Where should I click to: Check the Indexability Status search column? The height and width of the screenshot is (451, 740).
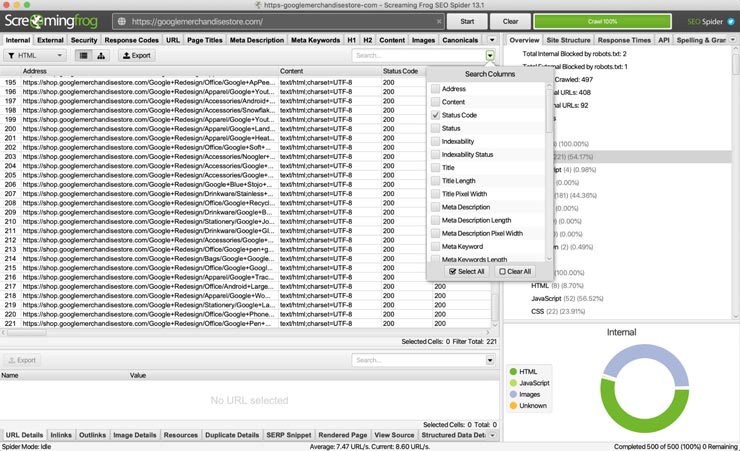coord(435,155)
